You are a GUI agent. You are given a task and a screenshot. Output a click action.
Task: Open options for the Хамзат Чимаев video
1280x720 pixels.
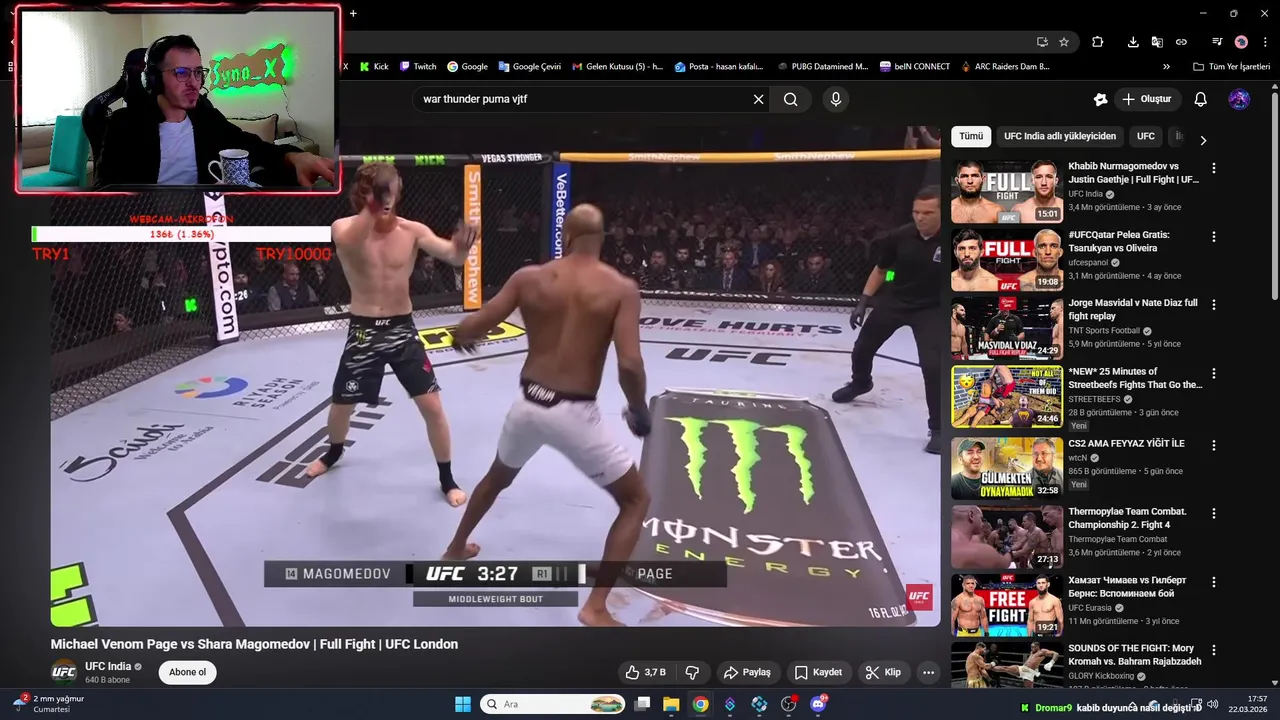[x=1214, y=581]
